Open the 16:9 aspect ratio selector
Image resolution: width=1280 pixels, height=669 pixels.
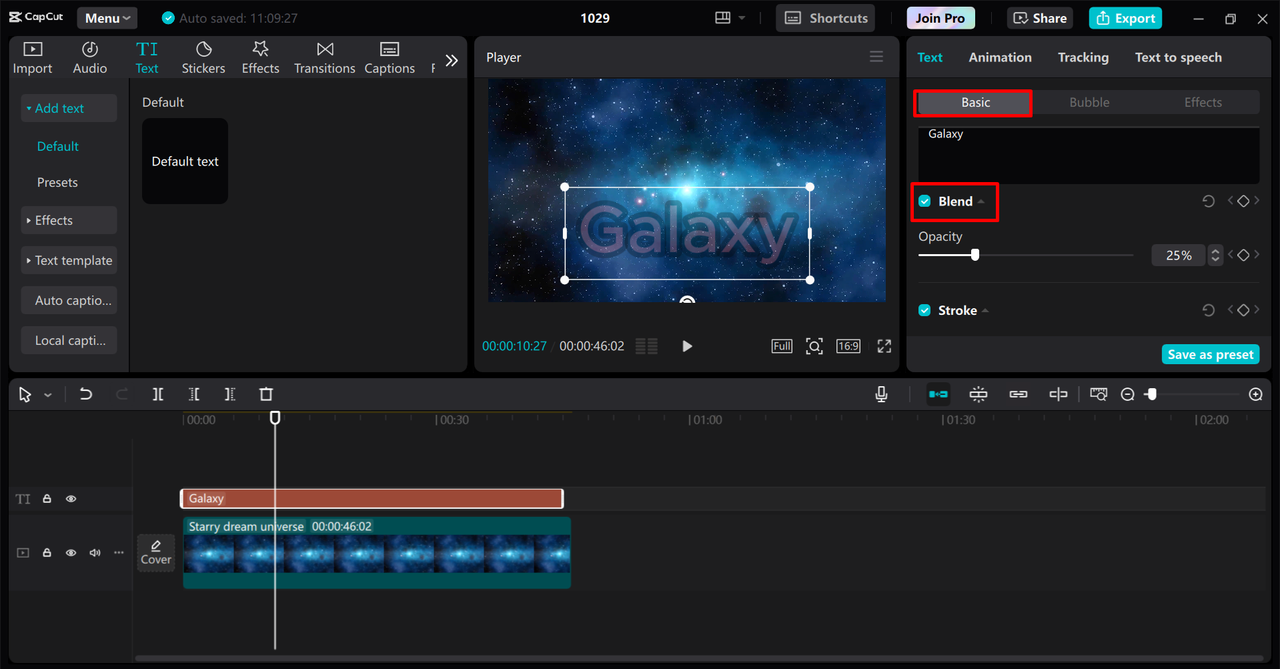point(848,346)
